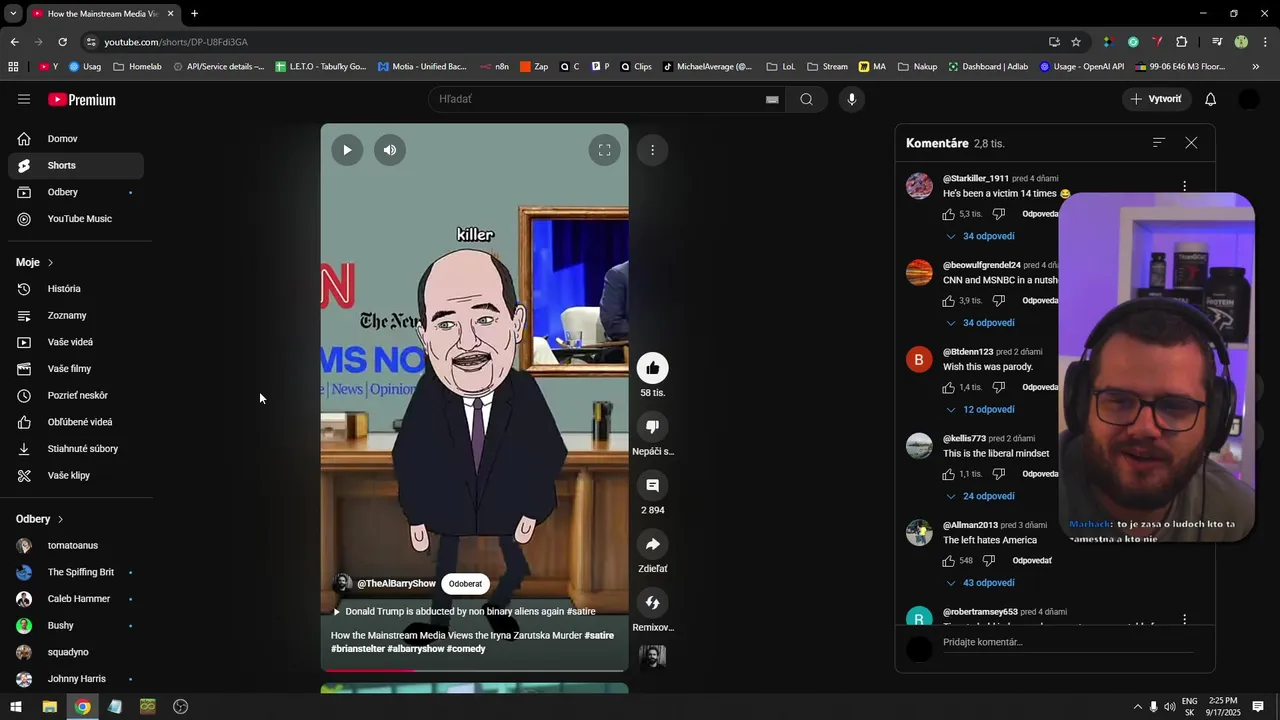Show hidden system tray icons

[x=1137, y=707]
